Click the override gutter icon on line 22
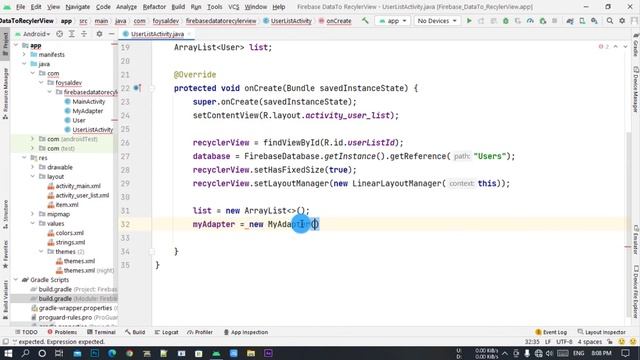 pyautogui.click(x=137, y=88)
